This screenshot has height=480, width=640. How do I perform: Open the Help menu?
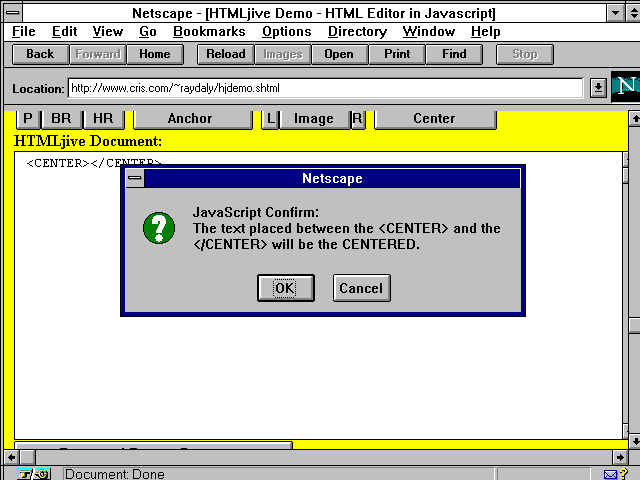486,31
